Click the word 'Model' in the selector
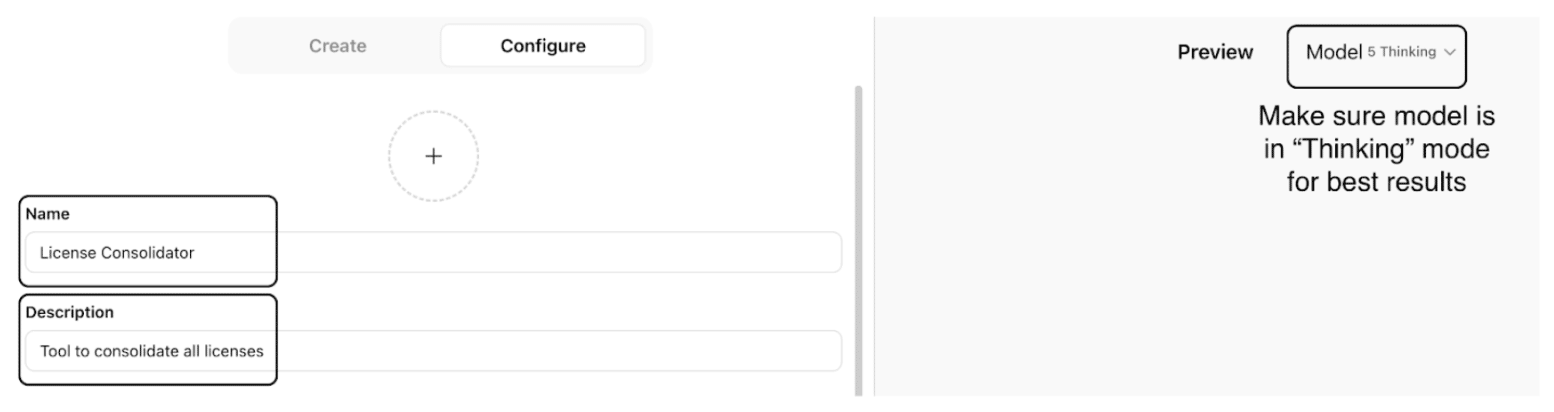The image size is (1554, 412). click(1334, 53)
